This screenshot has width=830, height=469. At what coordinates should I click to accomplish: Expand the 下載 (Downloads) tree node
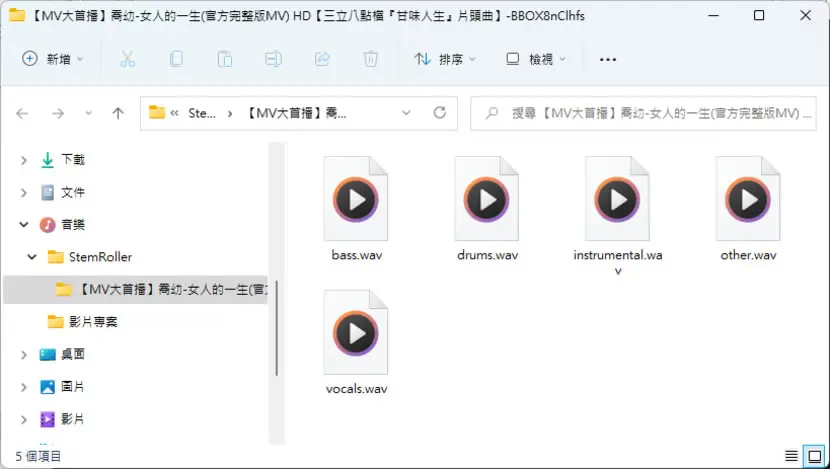[x=23, y=160]
